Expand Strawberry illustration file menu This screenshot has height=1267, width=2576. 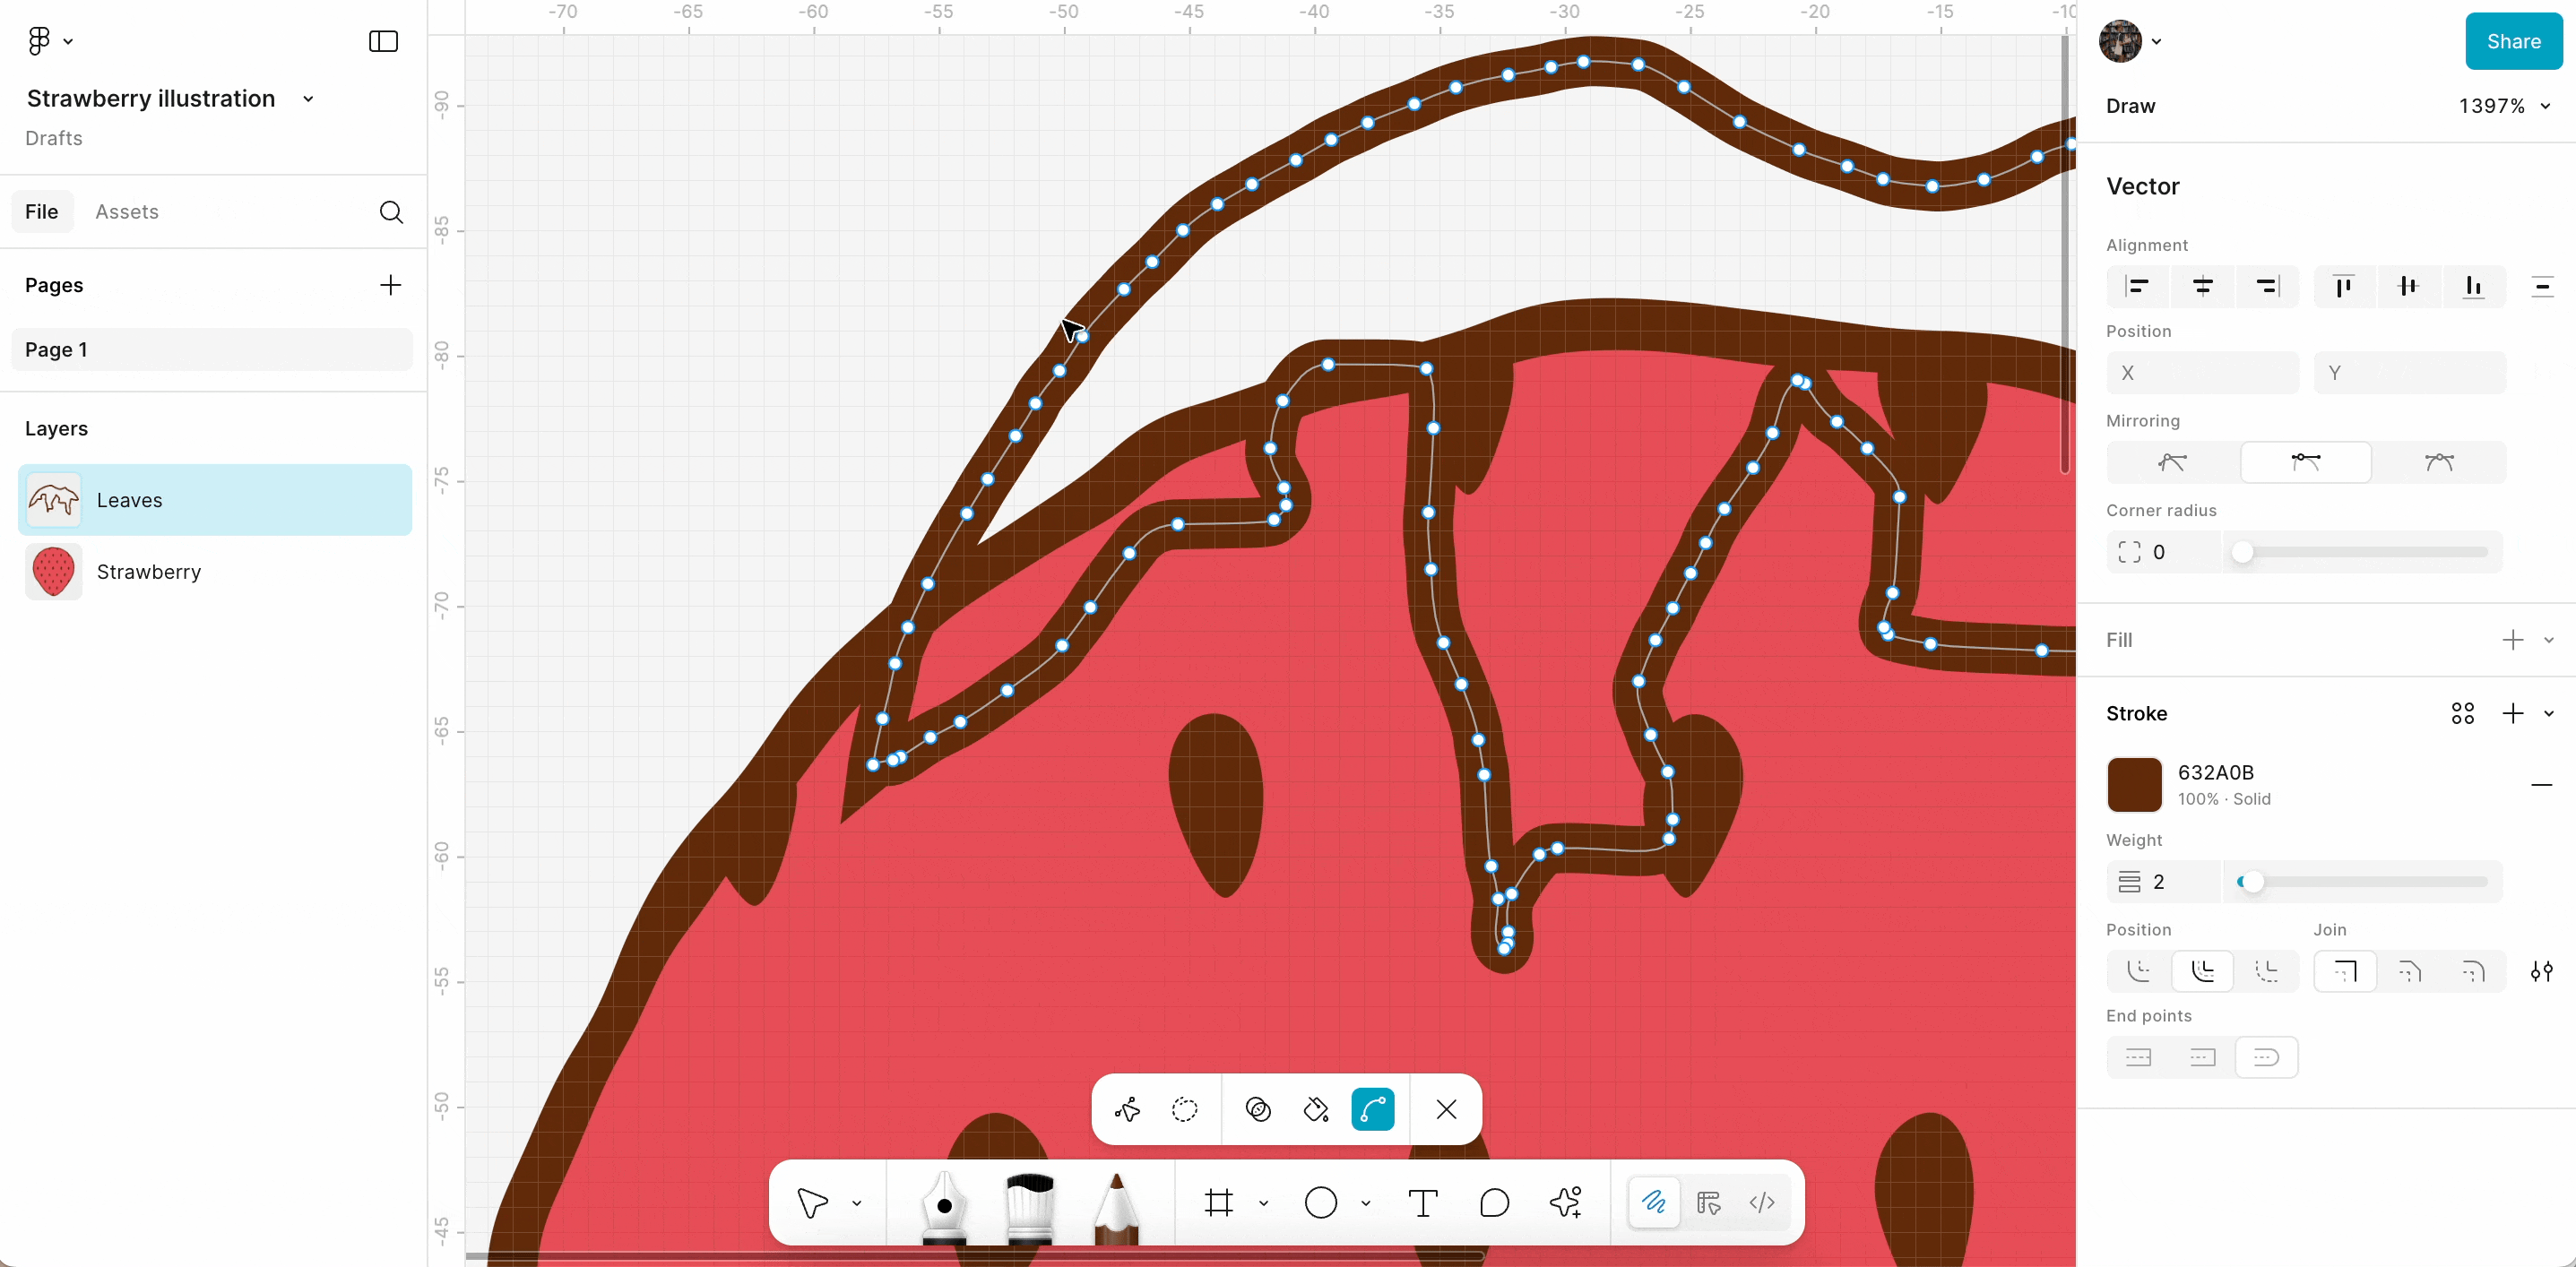(x=308, y=99)
